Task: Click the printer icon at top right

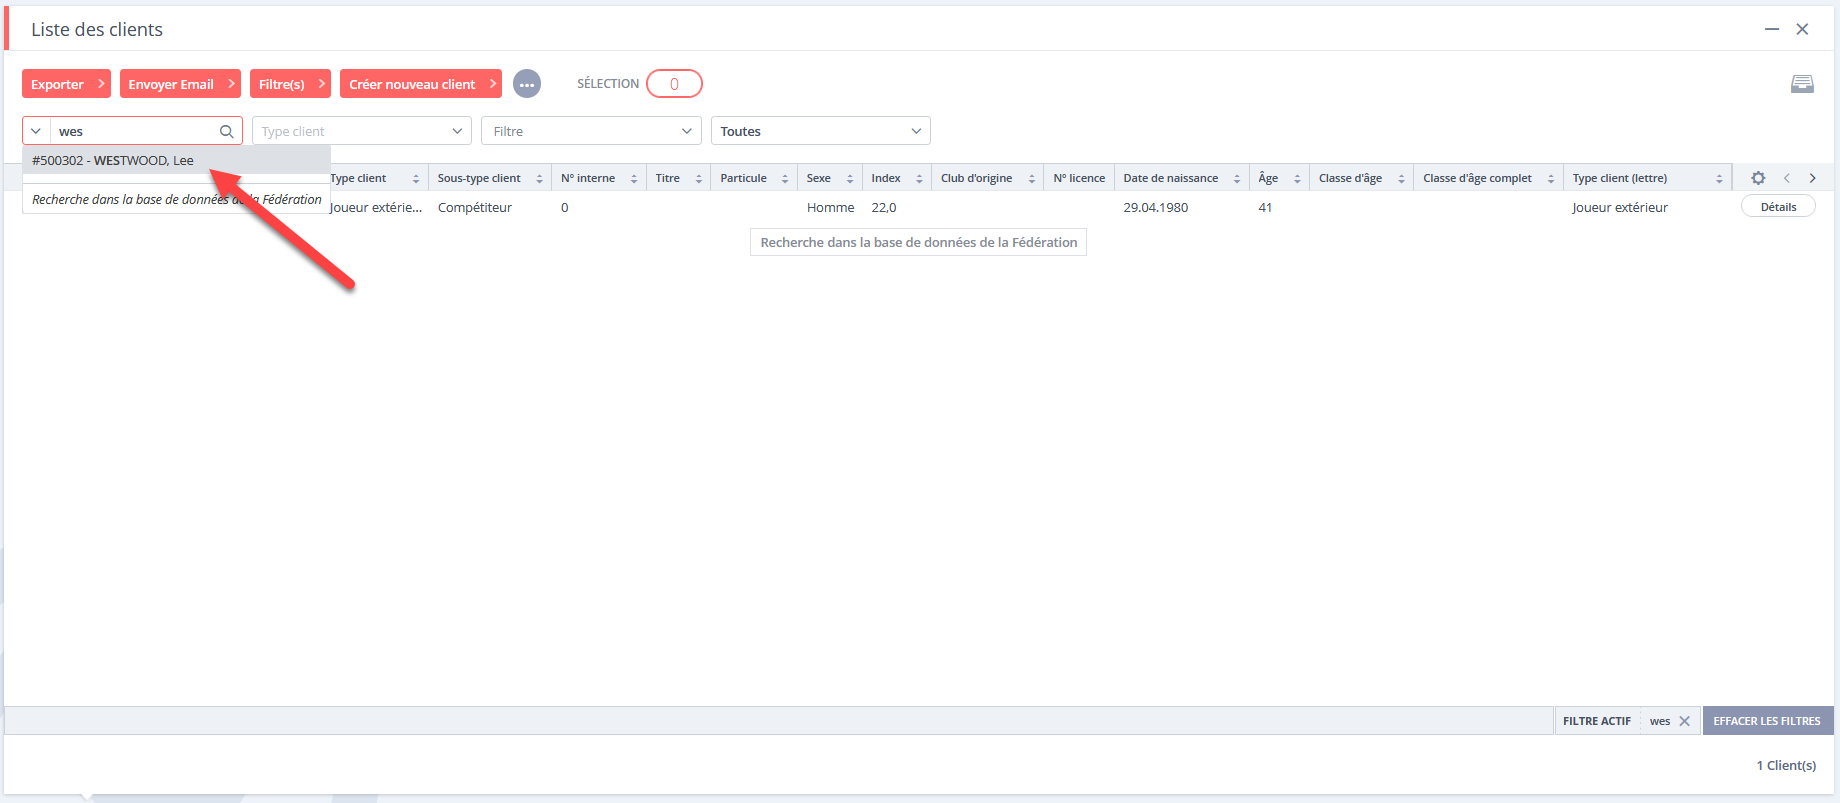Action: click(x=1802, y=84)
